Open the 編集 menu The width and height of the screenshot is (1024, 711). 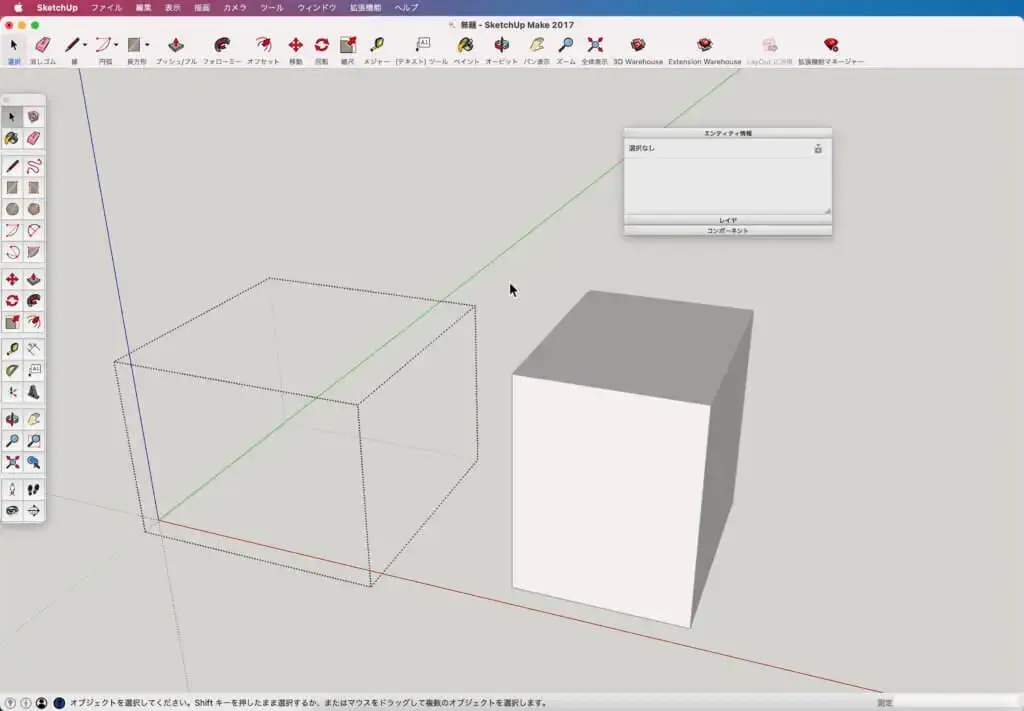(143, 8)
